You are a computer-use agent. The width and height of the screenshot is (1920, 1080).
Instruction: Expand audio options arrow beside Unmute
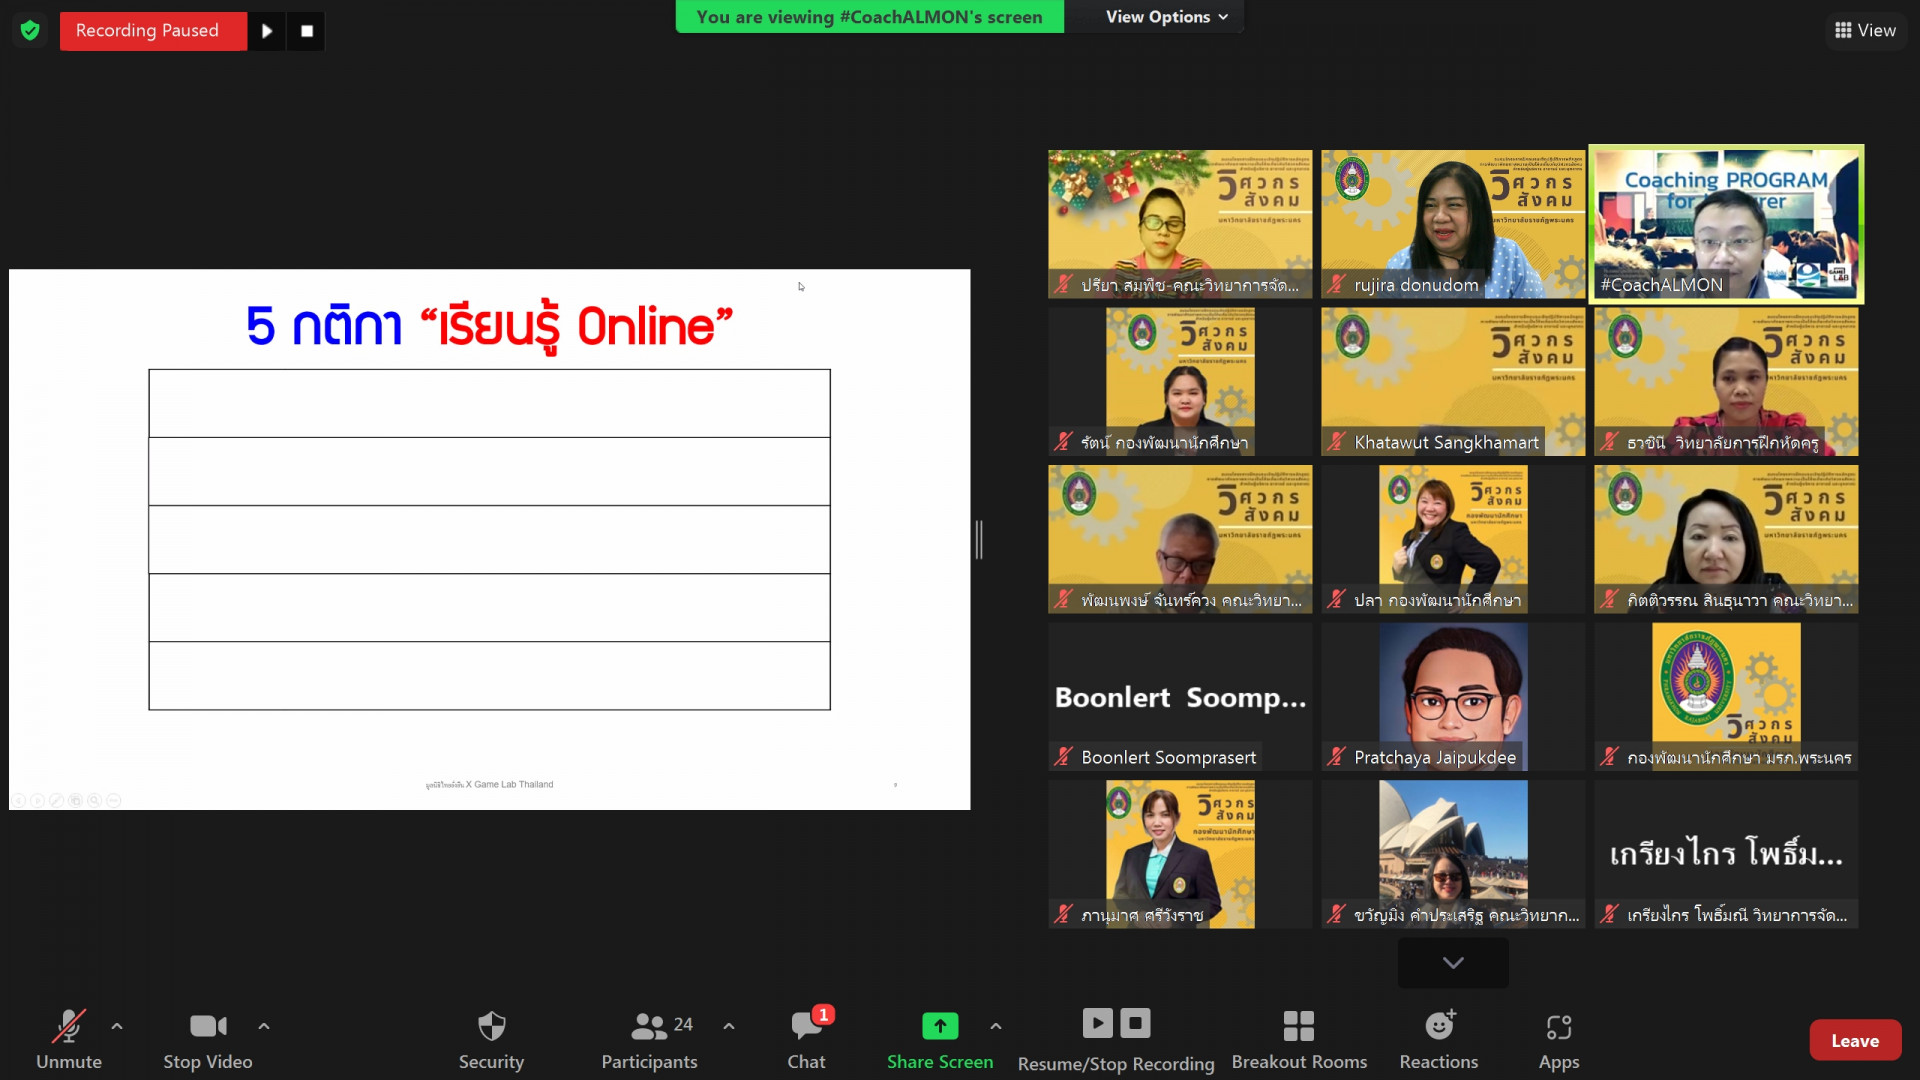[117, 1026]
